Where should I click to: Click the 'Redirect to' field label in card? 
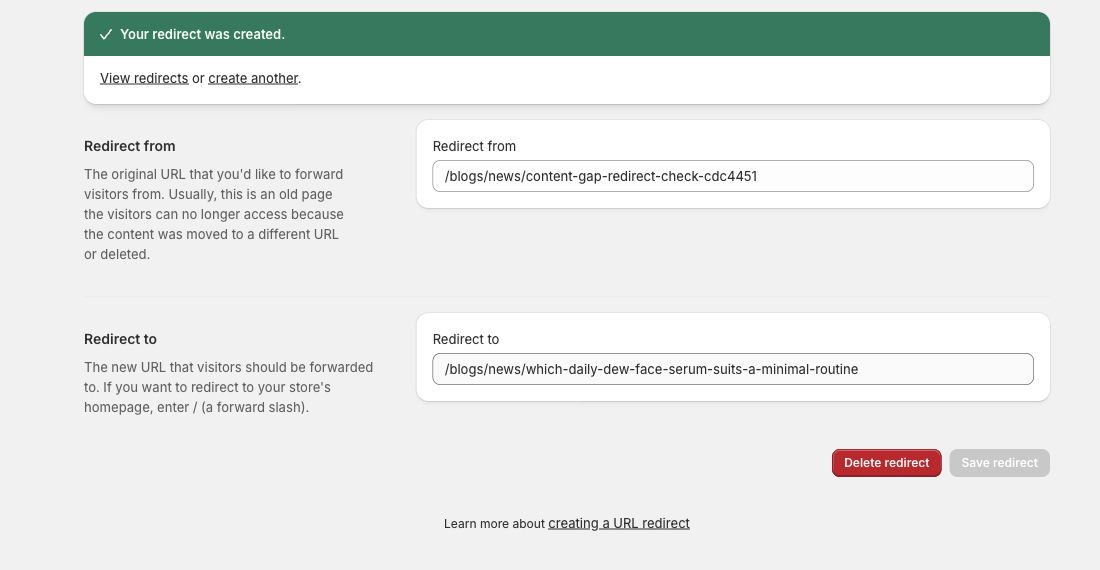tap(466, 339)
